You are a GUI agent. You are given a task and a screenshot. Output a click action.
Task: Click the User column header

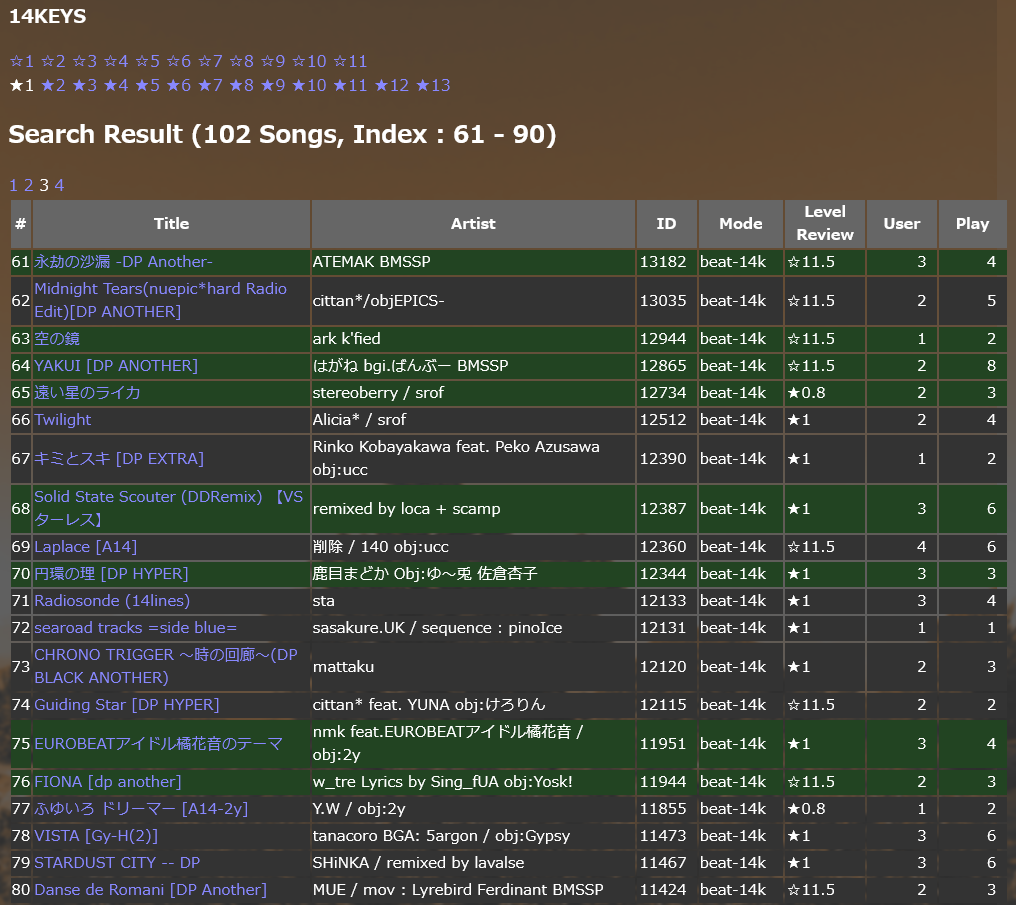point(902,223)
